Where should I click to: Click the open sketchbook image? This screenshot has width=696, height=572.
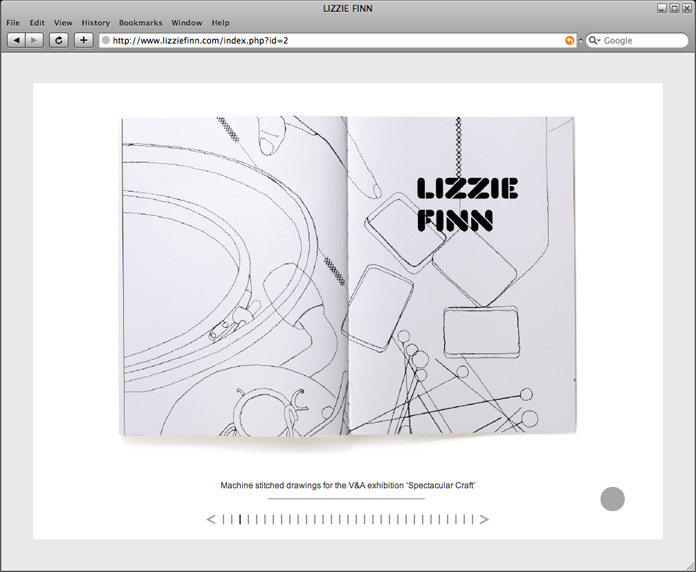[x=348, y=277]
